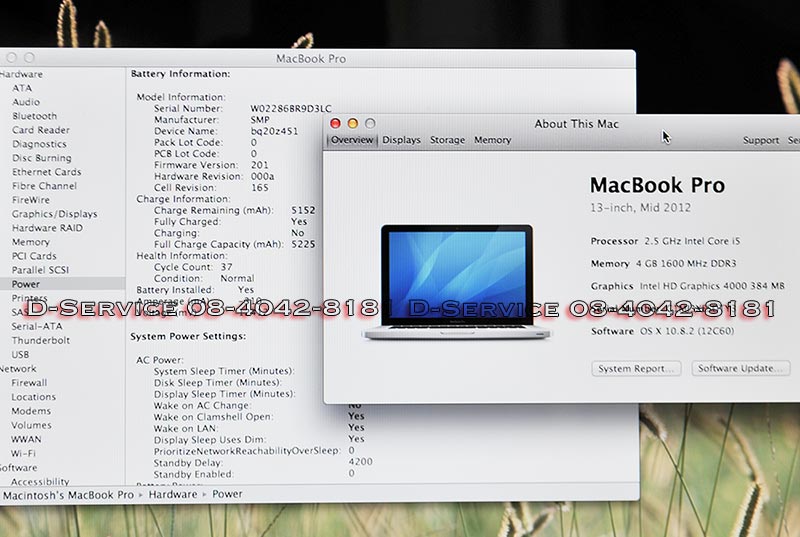Select Audio in the sidebar
Viewport: 800px width, 537px height.
tap(26, 102)
